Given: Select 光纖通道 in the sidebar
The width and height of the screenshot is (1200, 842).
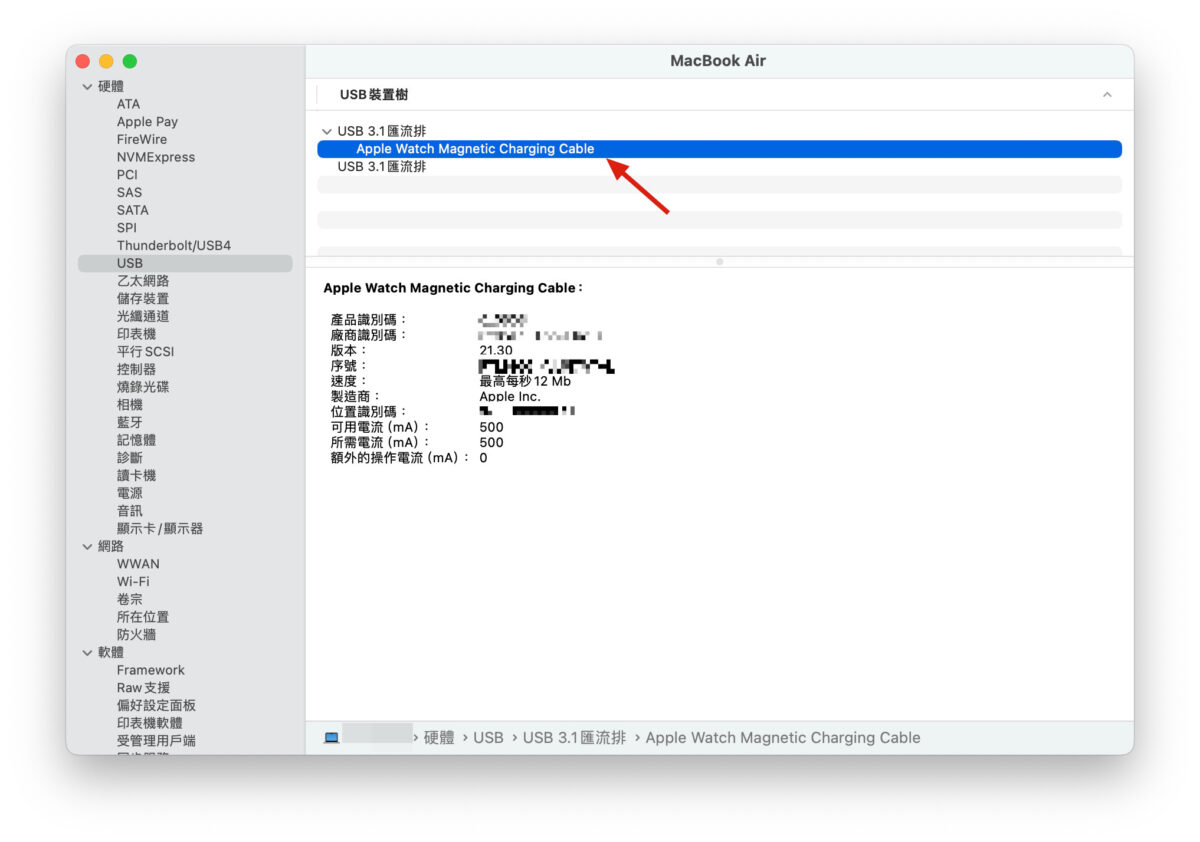Looking at the screenshot, I should point(143,316).
